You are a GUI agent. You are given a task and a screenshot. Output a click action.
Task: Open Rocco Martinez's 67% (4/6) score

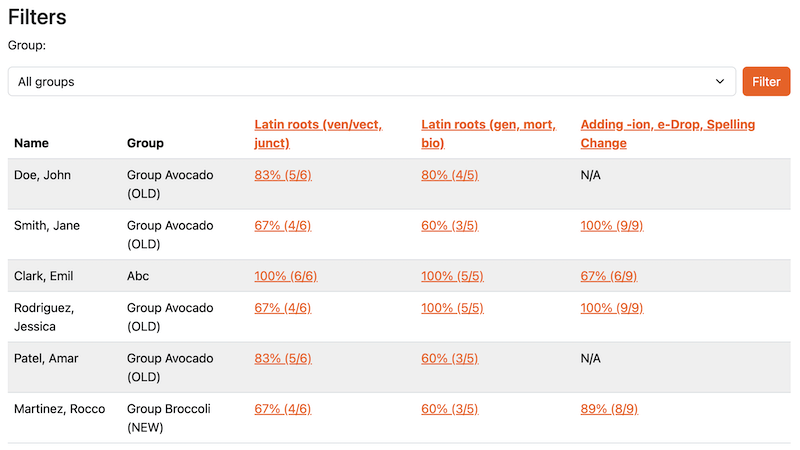pos(283,409)
